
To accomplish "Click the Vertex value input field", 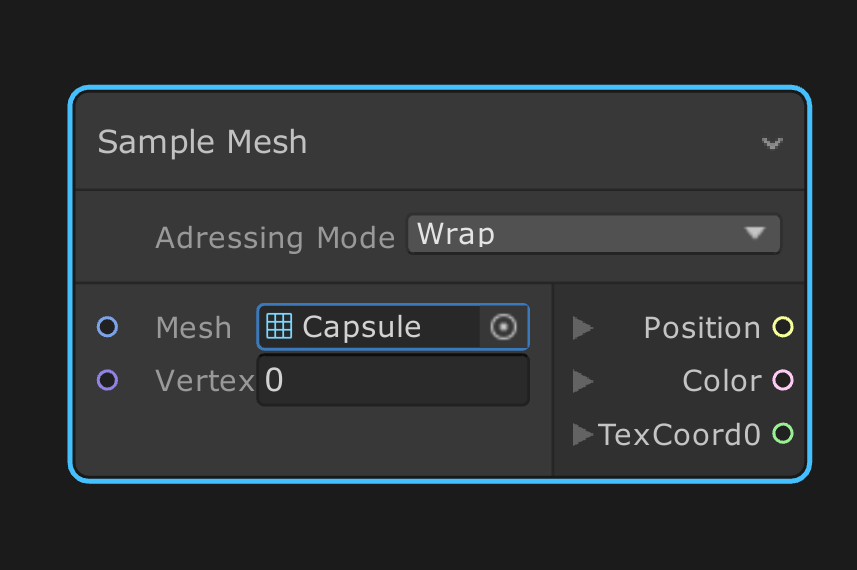I will (x=393, y=381).
